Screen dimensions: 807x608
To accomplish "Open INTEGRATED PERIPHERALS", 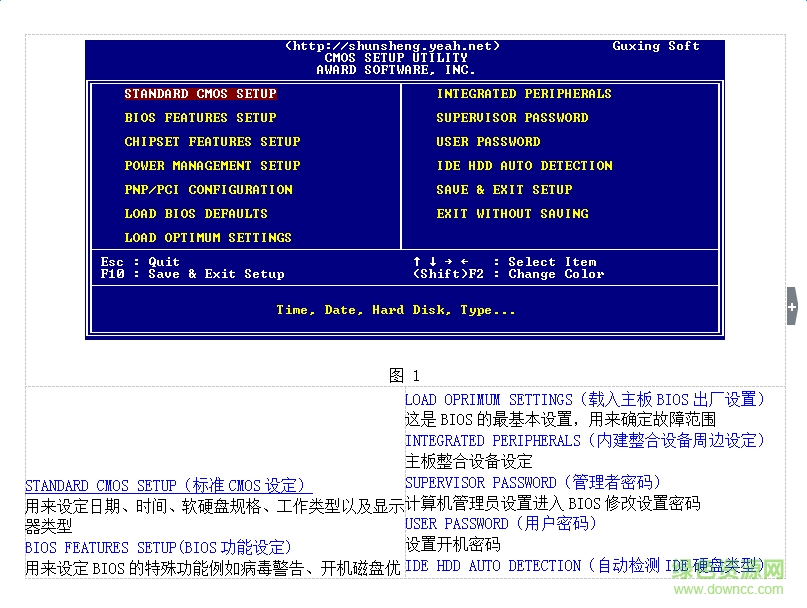I will (x=524, y=93).
